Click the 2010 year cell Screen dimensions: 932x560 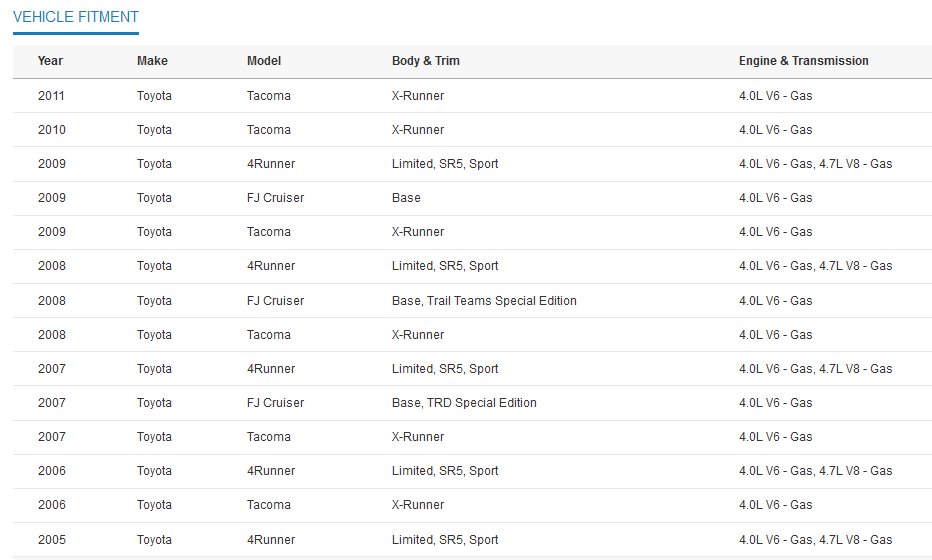[x=52, y=130]
